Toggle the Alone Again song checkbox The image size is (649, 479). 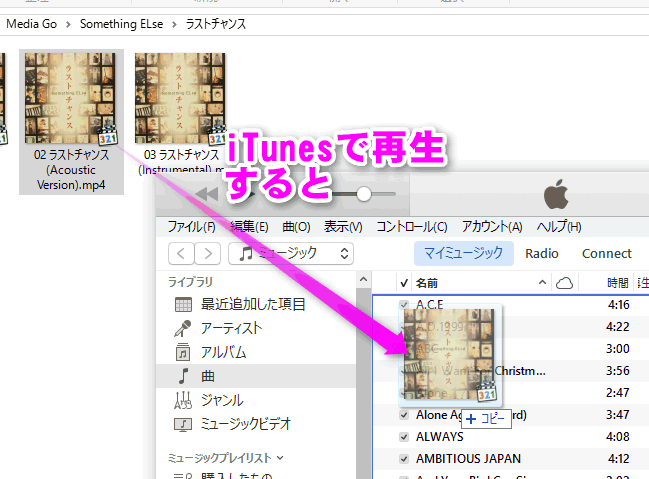pyautogui.click(x=404, y=414)
